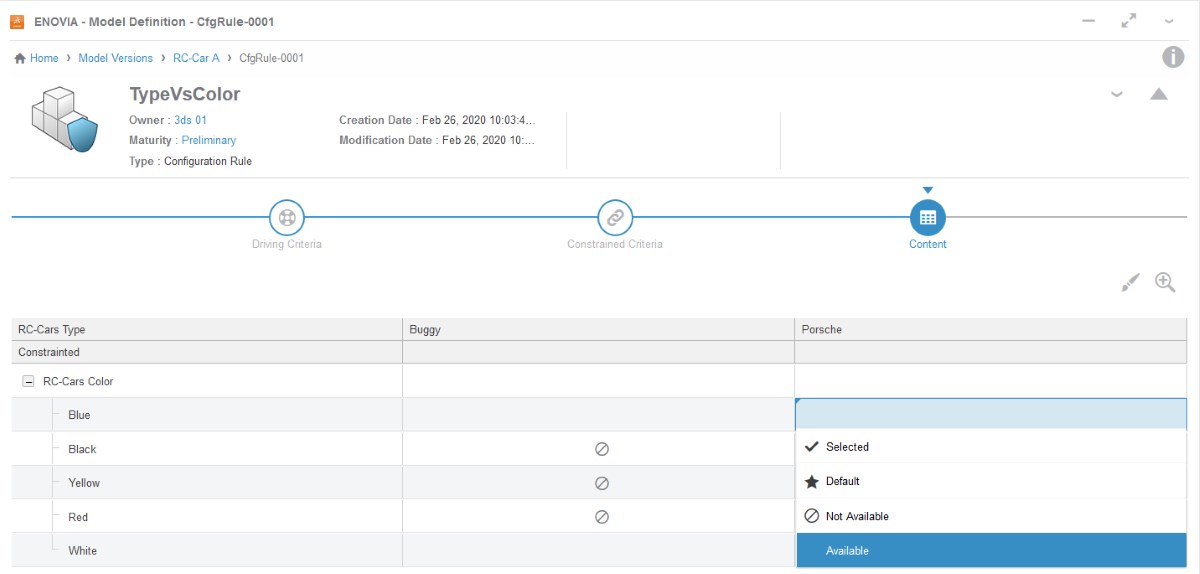Click the ENOVIA app logo icon
The width and height of the screenshot is (1200, 574).
coord(17,21)
